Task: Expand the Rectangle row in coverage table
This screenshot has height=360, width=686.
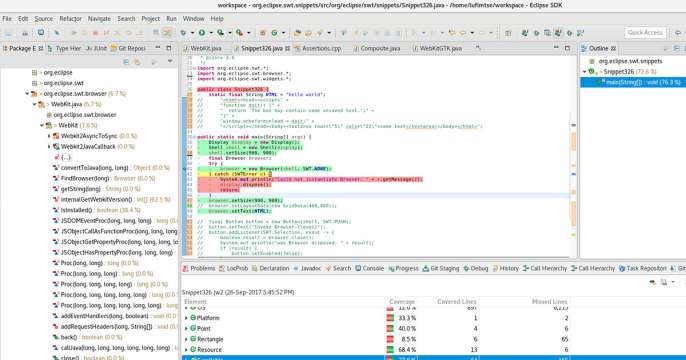Action: [186, 339]
